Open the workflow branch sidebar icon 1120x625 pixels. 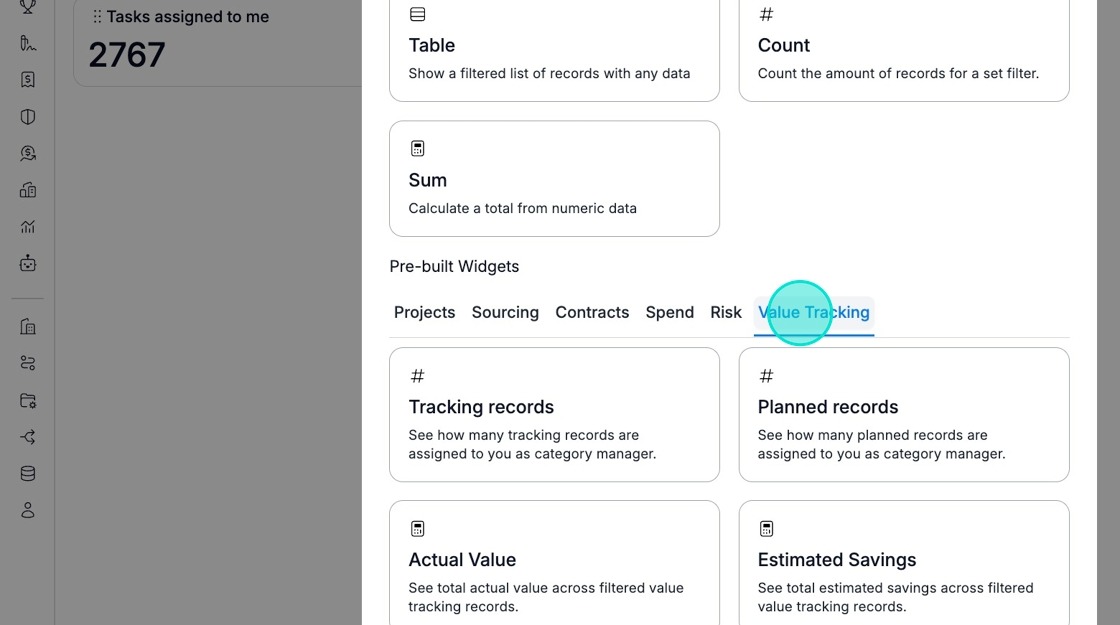[x=28, y=437]
